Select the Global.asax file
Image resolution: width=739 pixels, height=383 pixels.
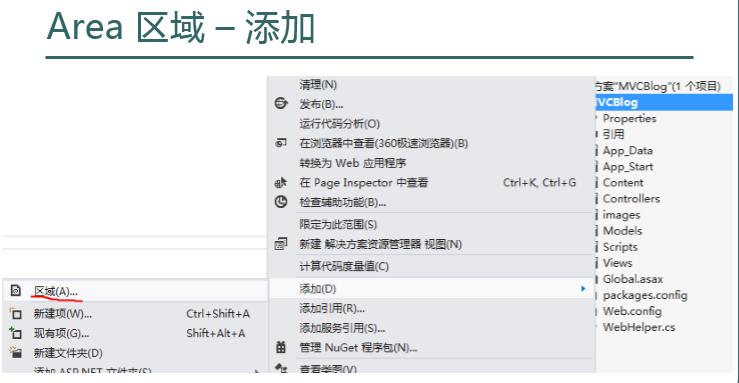tap(632, 279)
